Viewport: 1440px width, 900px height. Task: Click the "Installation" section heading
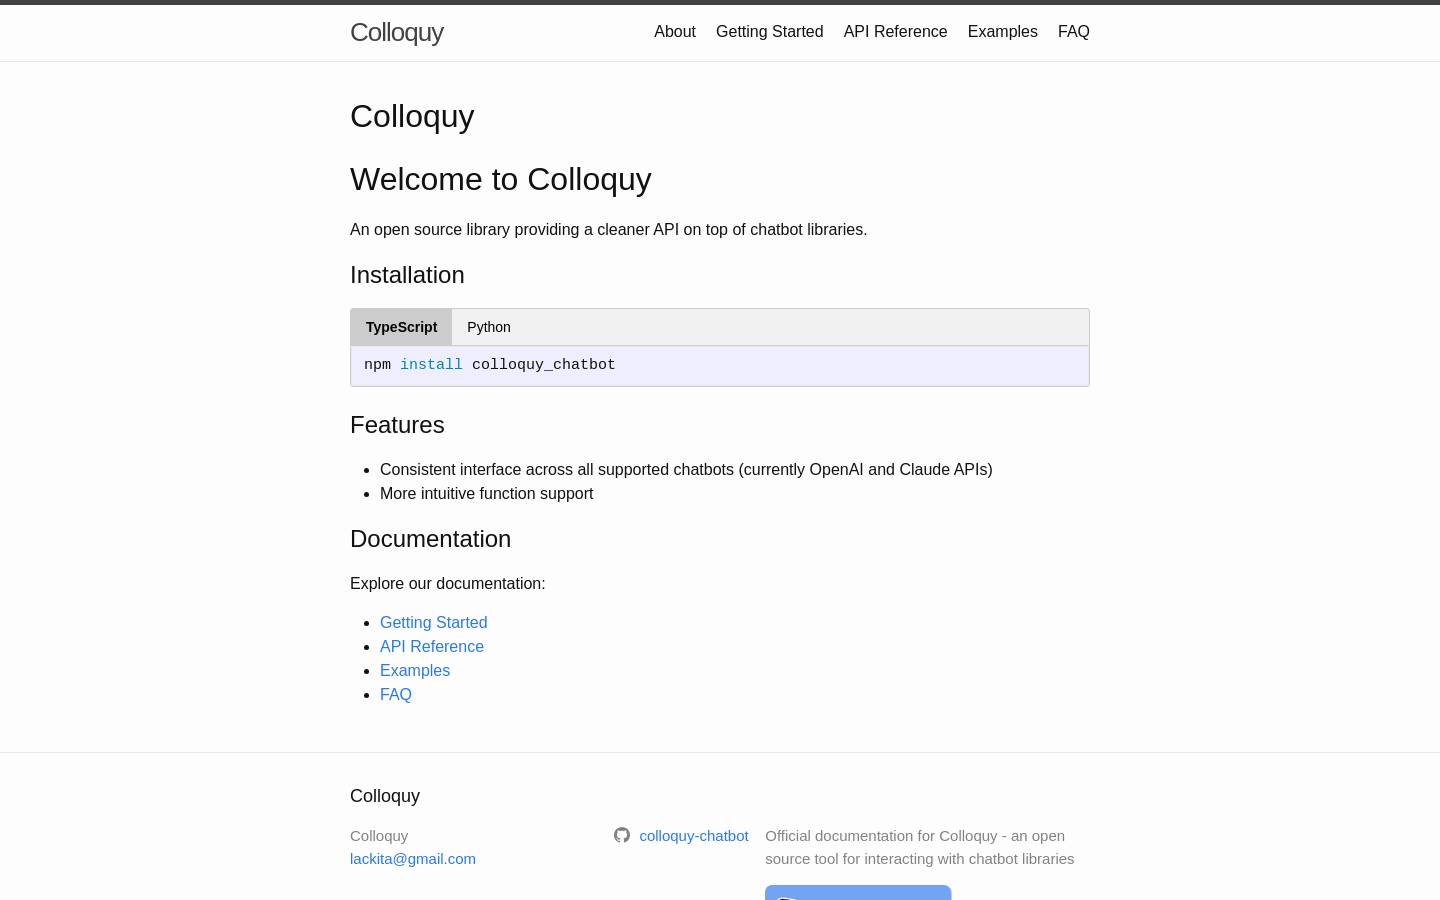pos(407,275)
